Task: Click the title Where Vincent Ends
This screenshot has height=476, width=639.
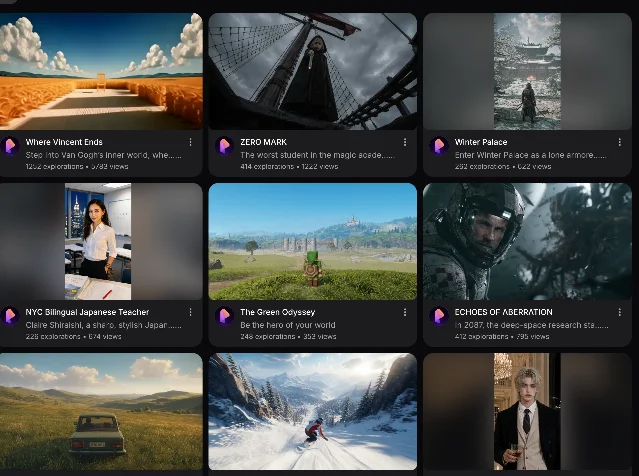Action: pyautogui.click(x=64, y=142)
